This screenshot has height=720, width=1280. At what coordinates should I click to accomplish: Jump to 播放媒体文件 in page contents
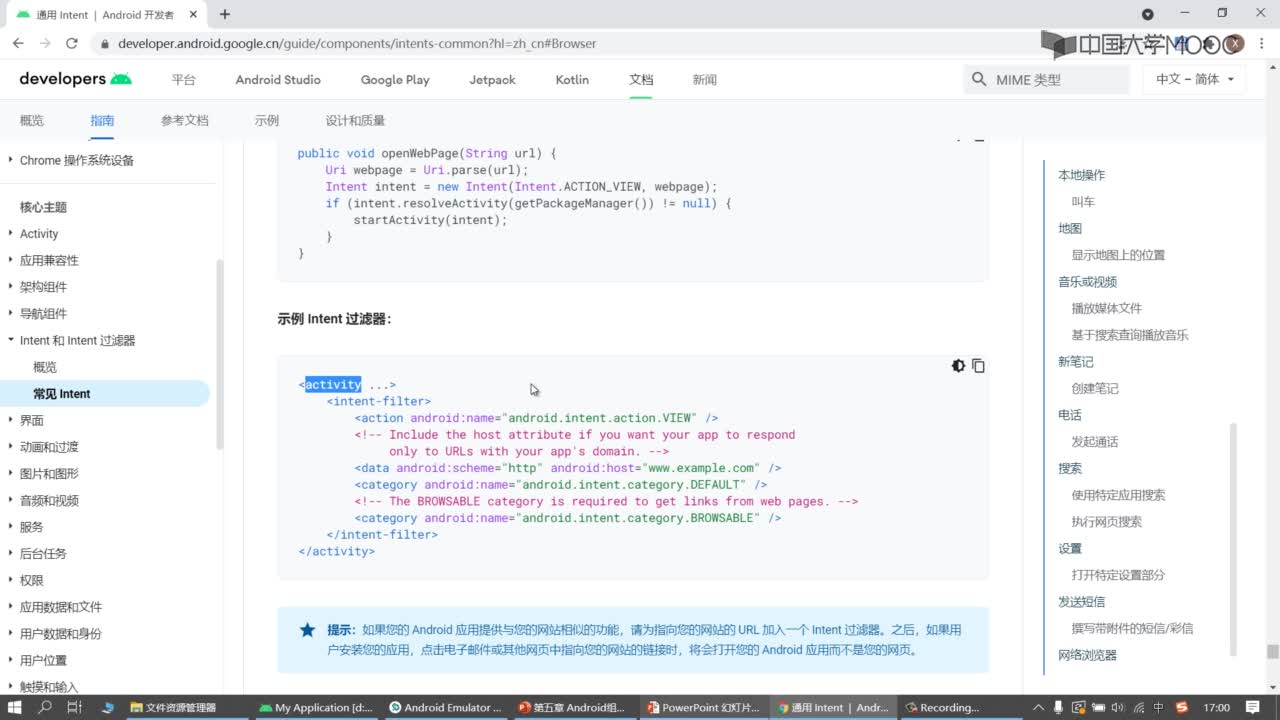tap(1106, 308)
